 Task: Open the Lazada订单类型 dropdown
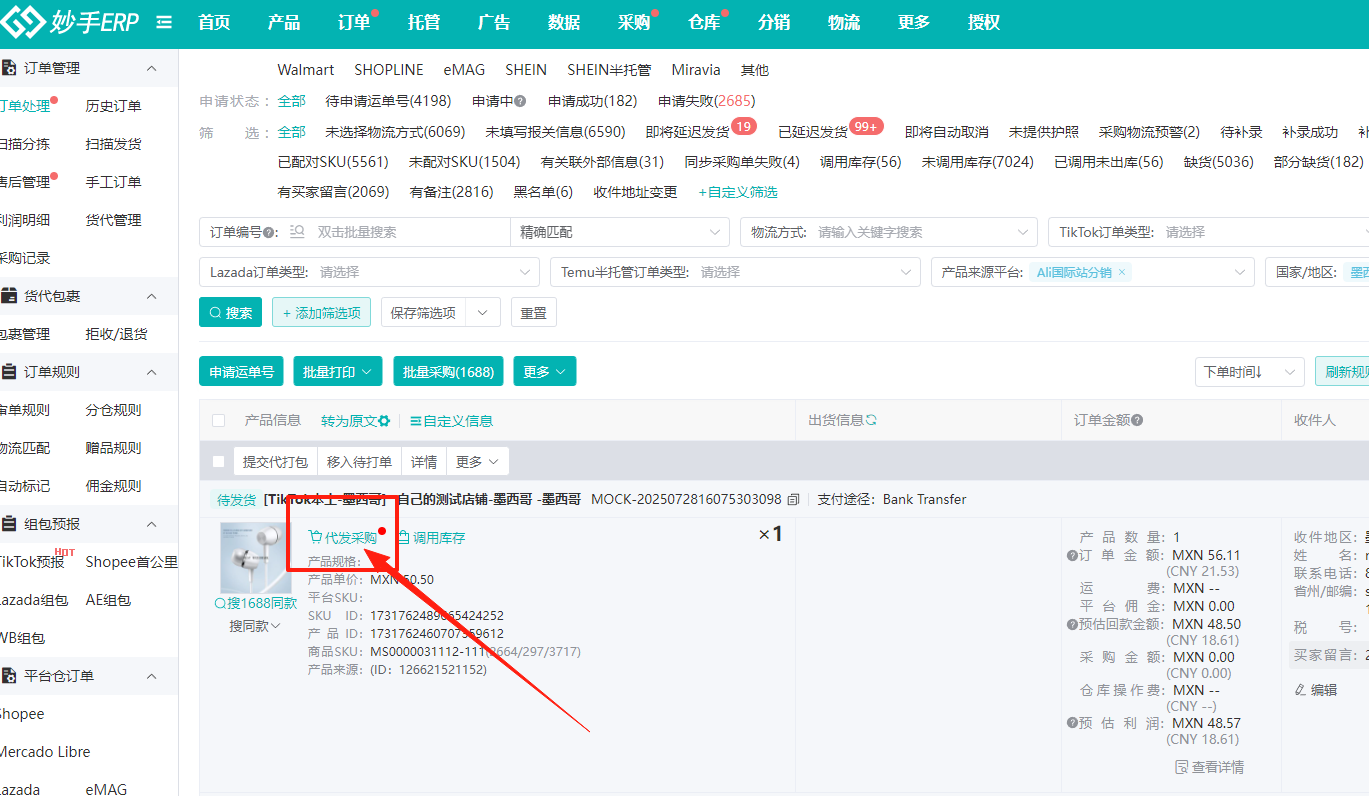(369, 272)
